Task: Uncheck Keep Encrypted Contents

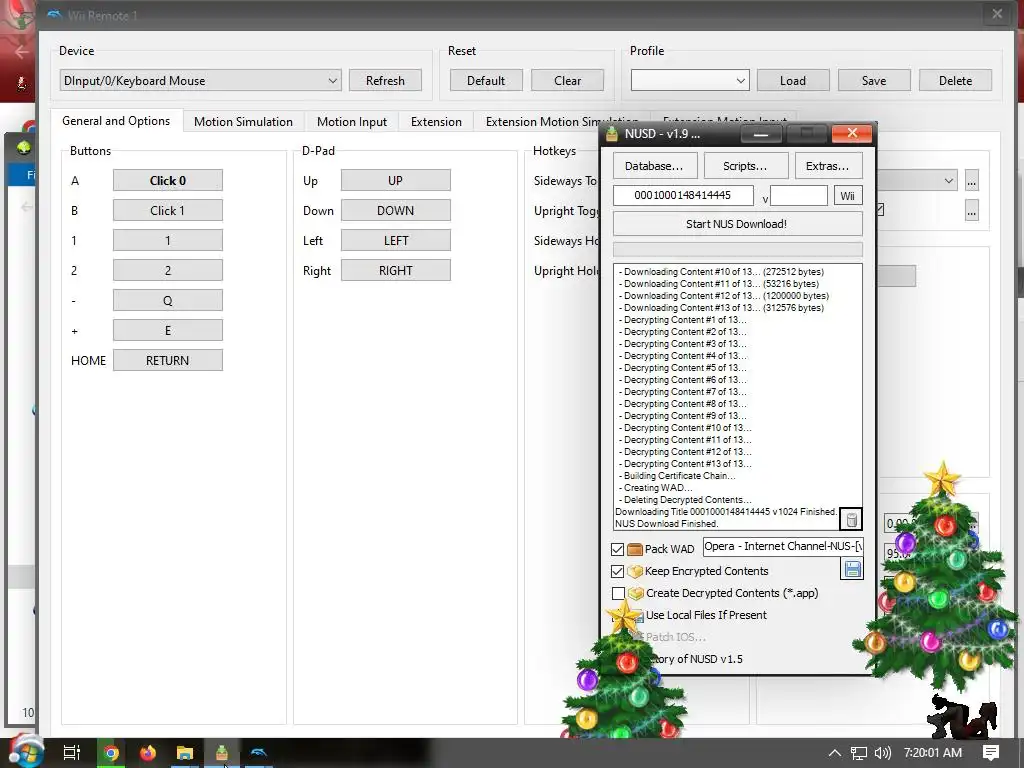Action: (617, 571)
